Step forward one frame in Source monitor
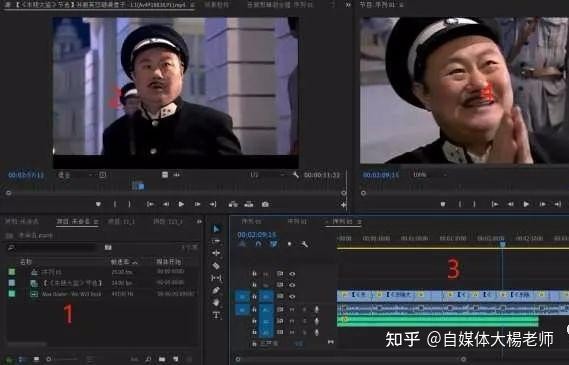The height and width of the screenshot is (365, 569). 197,204
